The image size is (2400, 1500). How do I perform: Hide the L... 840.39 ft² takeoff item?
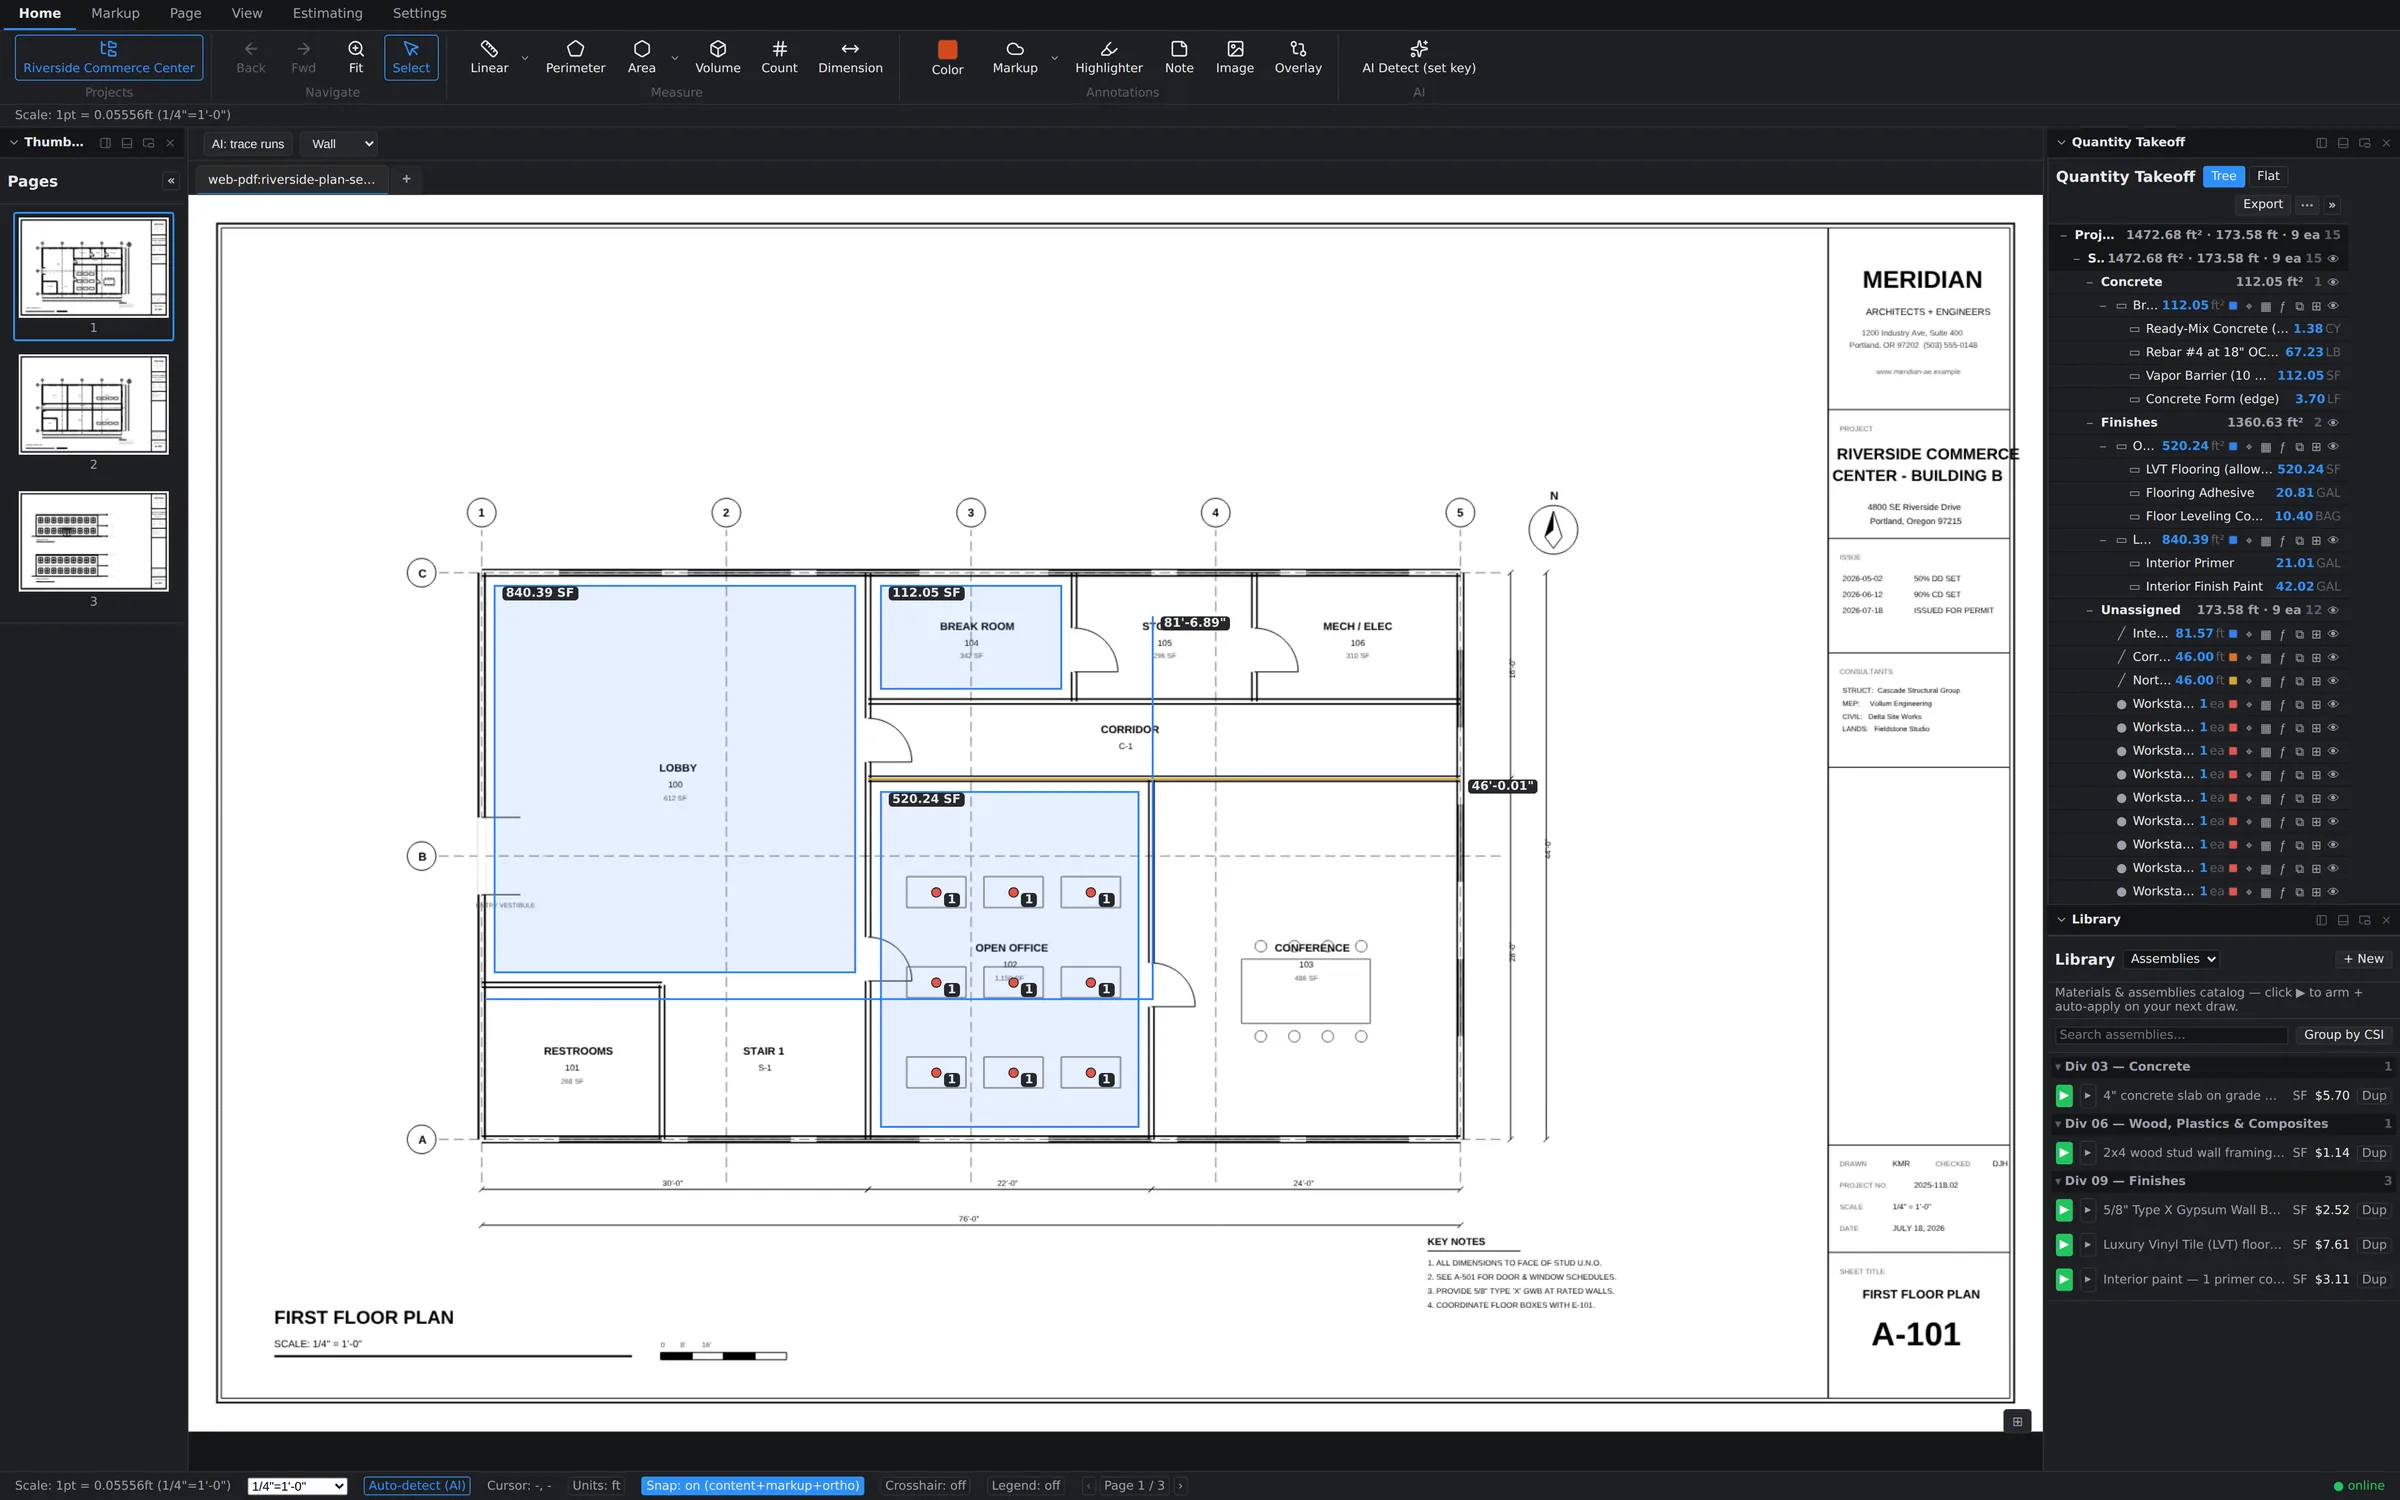click(x=2333, y=541)
